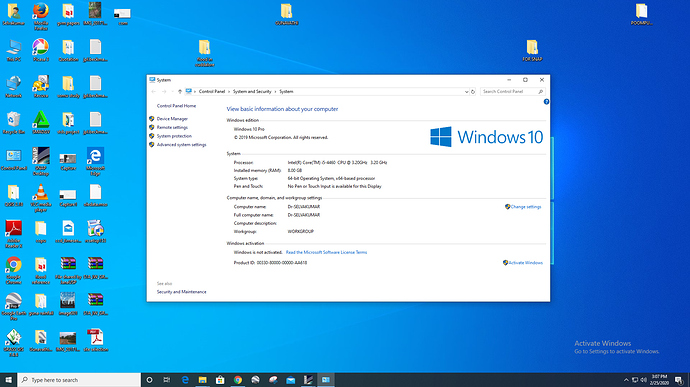
Task: Click the Change settings shield link
Action: click(x=523, y=206)
